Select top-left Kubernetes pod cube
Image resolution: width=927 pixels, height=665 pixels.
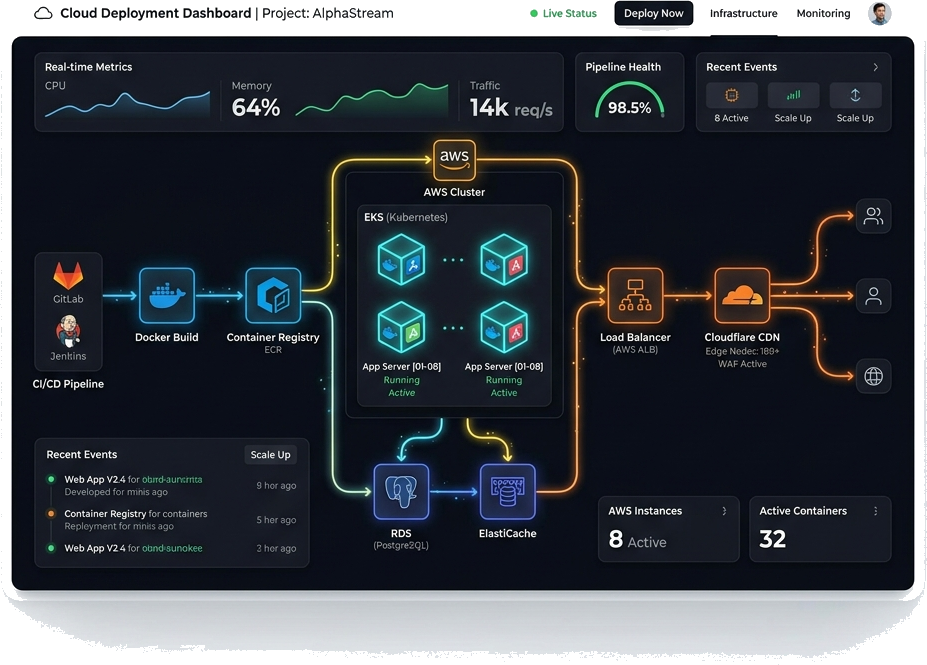pos(401,259)
